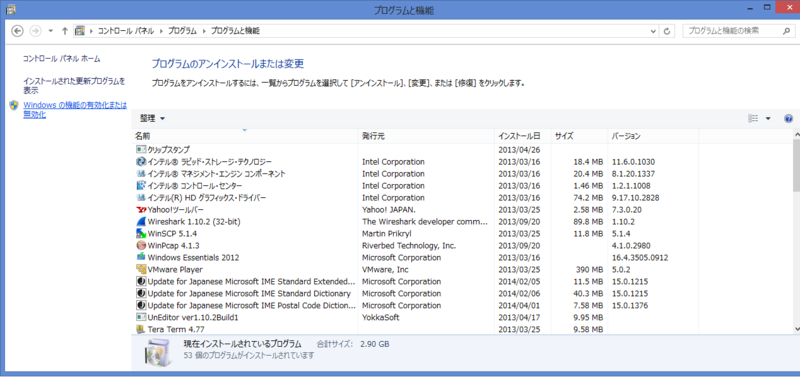Sort by 名前 column header

tap(245, 136)
